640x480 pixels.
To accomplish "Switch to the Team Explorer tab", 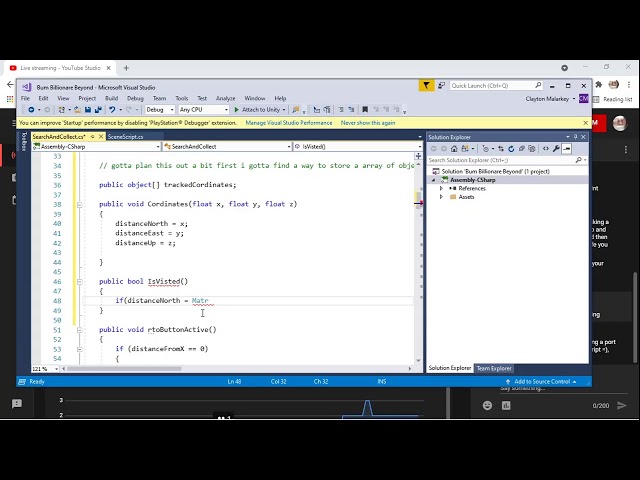I will [x=494, y=368].
